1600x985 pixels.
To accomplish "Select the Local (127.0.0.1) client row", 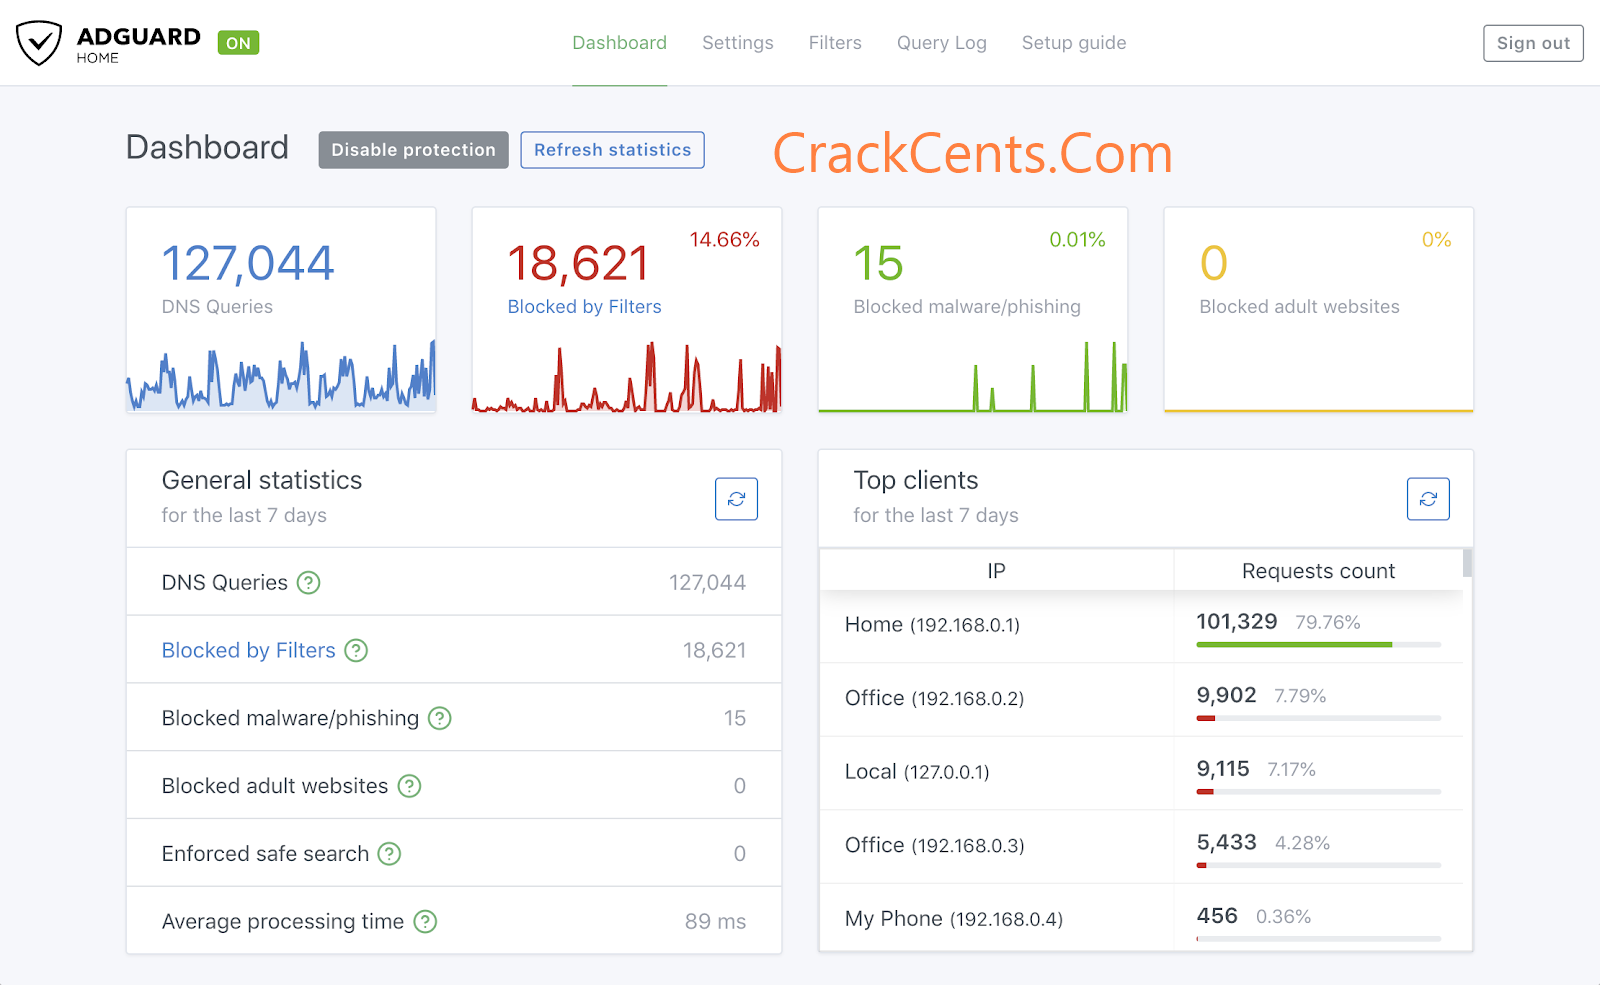I will click(1141, 773).
